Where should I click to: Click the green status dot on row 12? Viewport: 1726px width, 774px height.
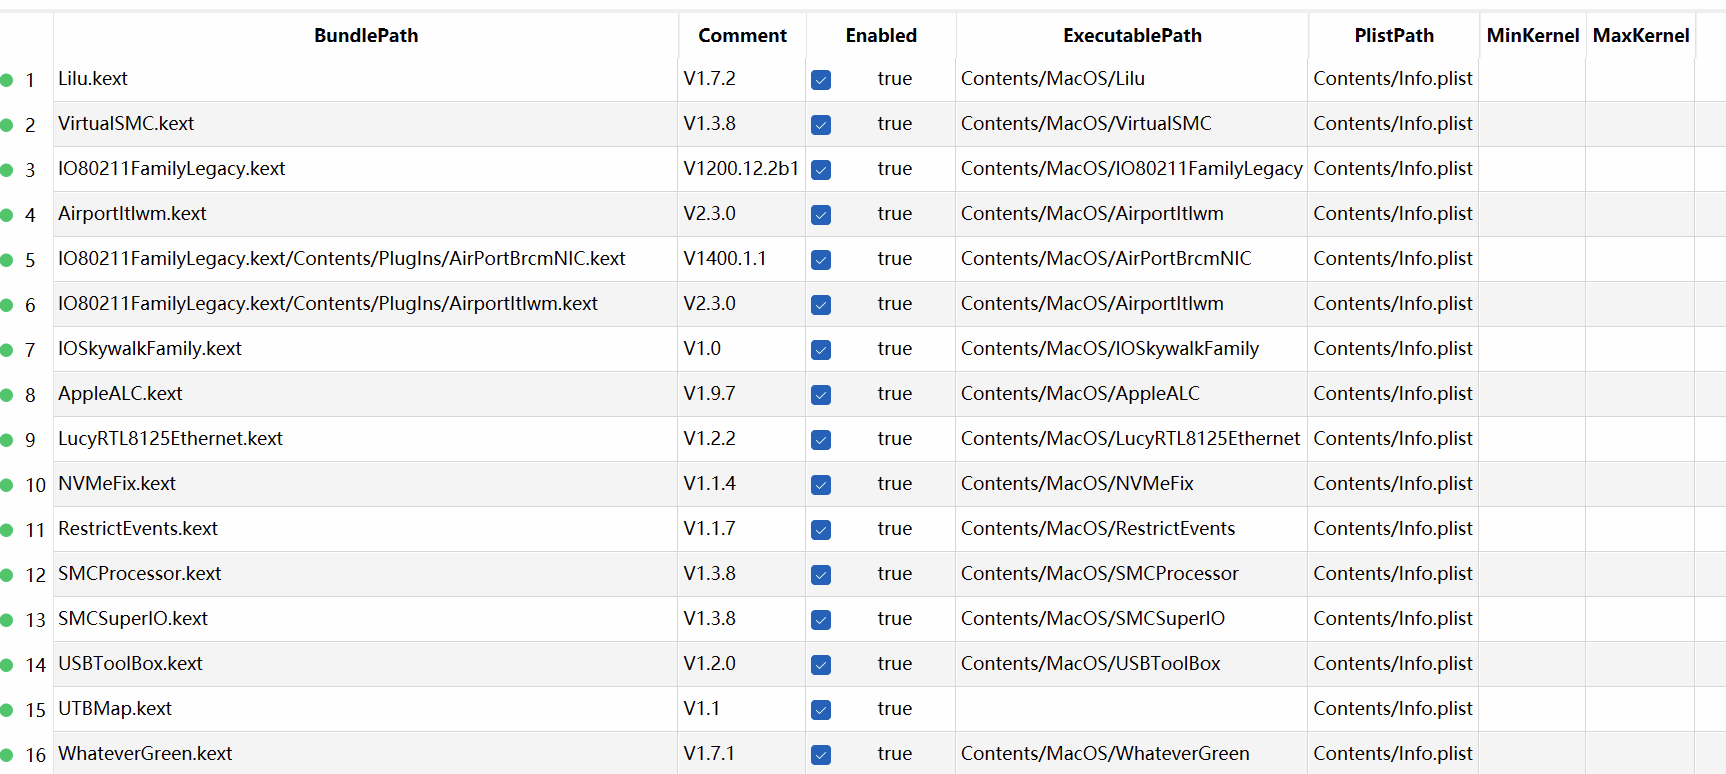pyautogui.click(x=7, y=575)
